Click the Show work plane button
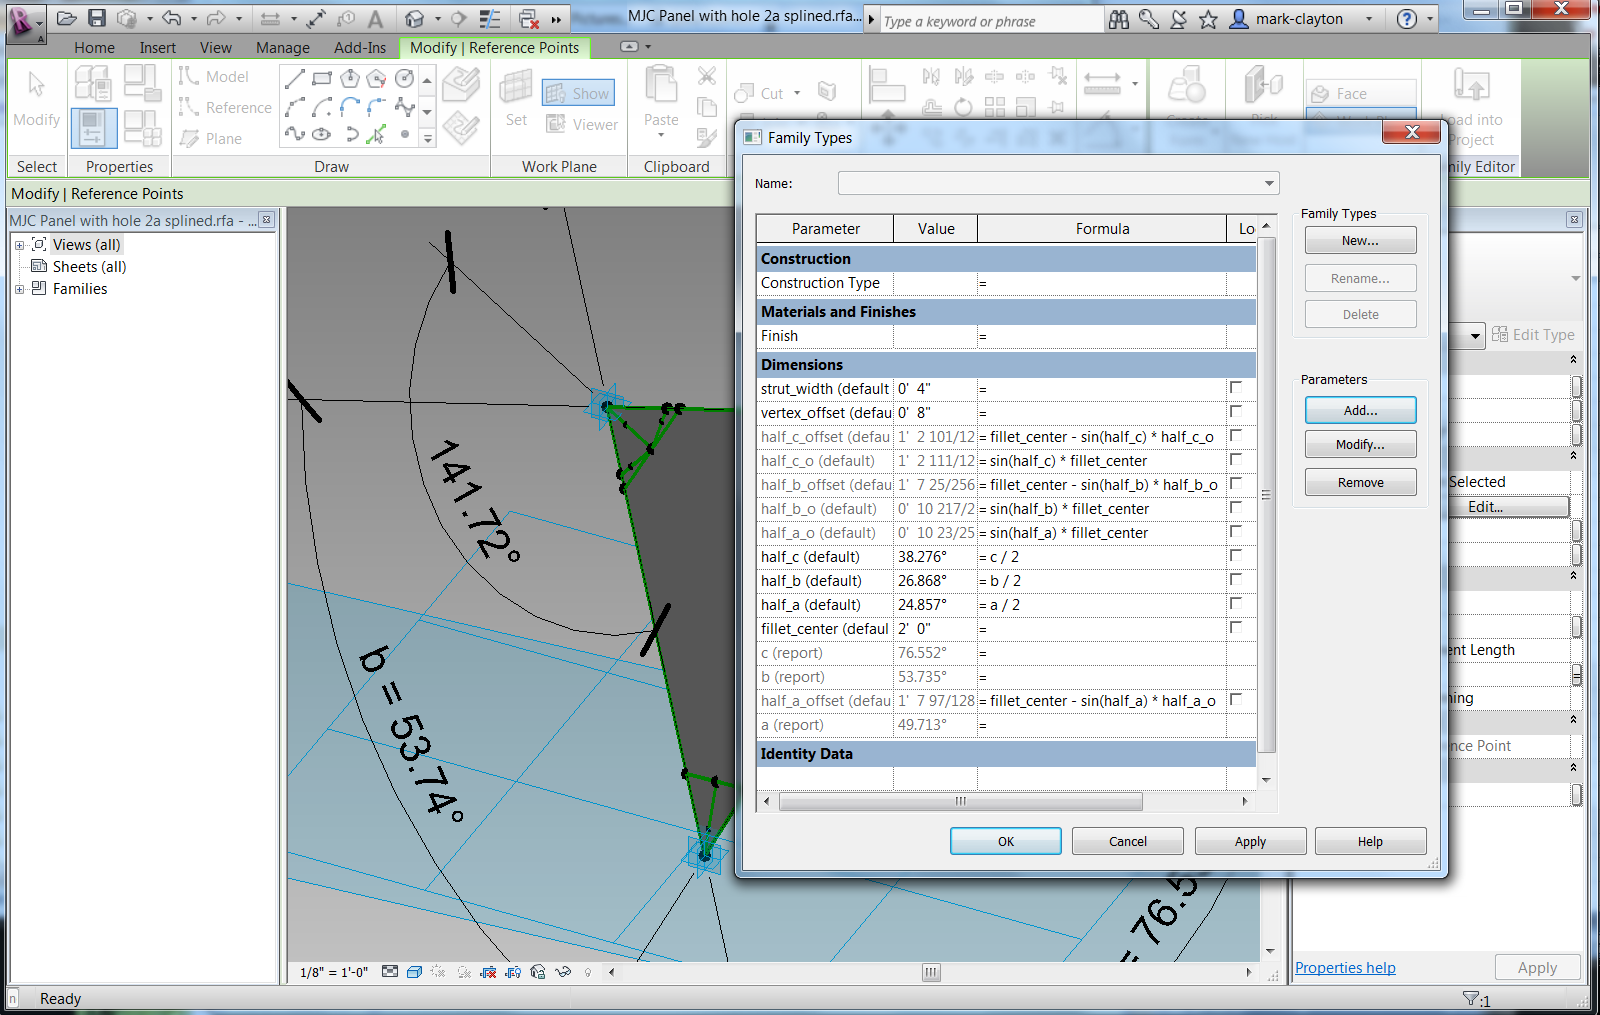1600x1015 pixels. click(578, 93)
